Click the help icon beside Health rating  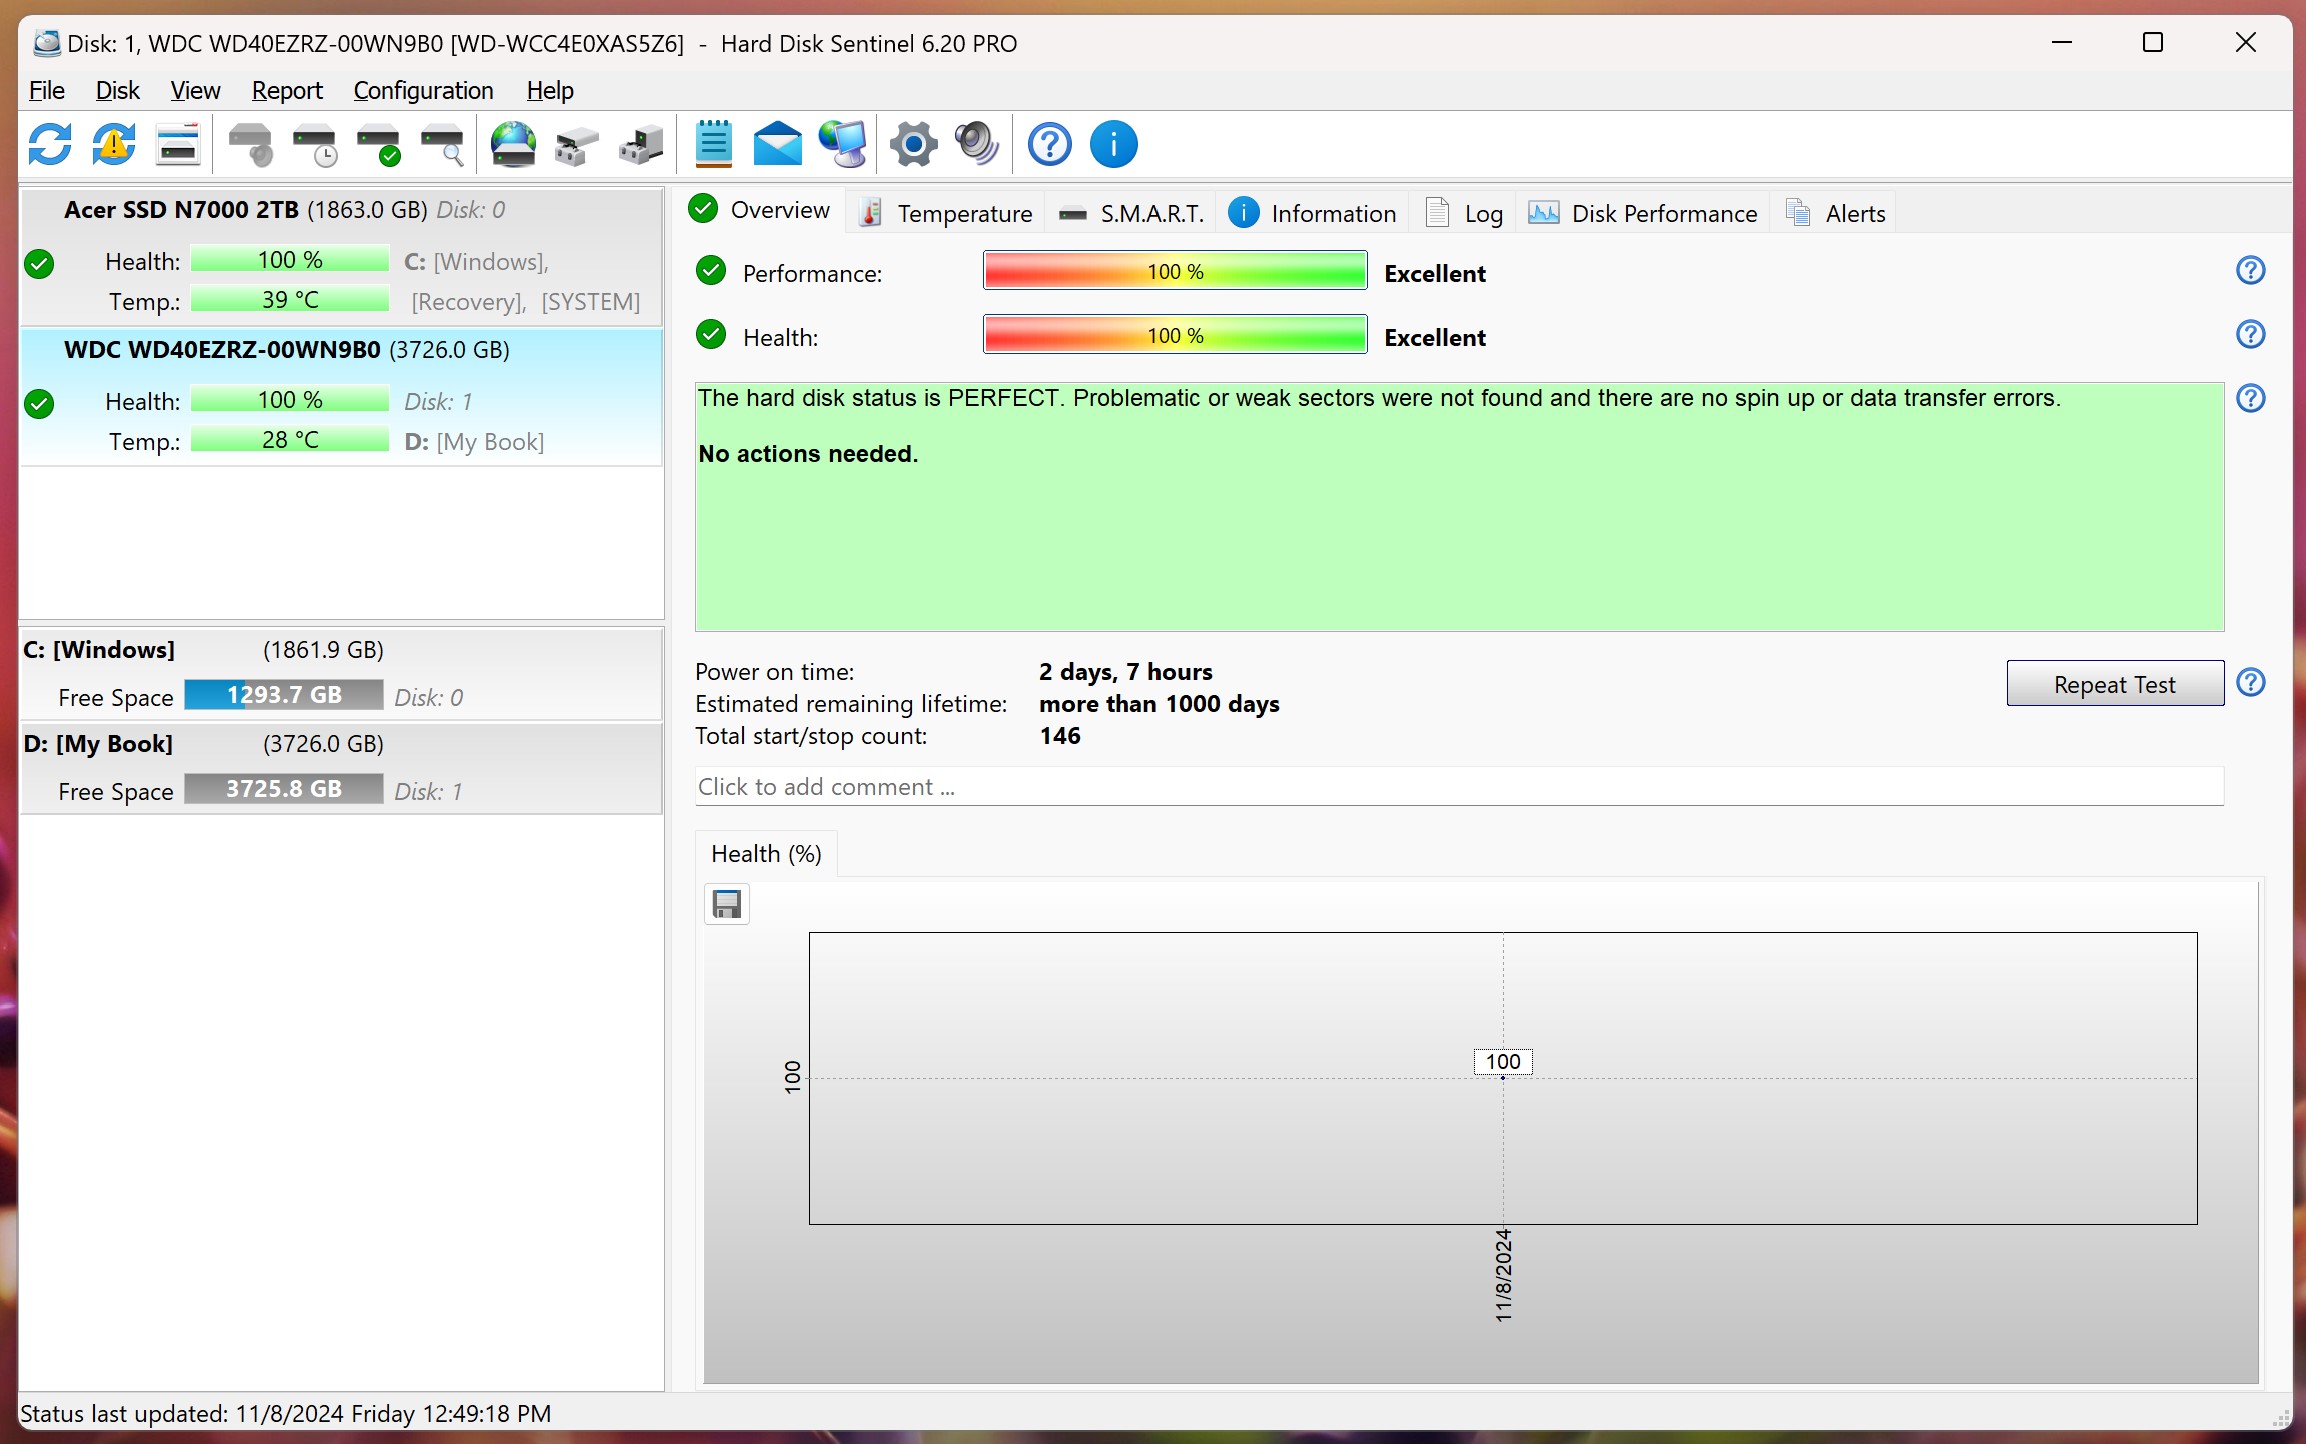click(2250, 334)
